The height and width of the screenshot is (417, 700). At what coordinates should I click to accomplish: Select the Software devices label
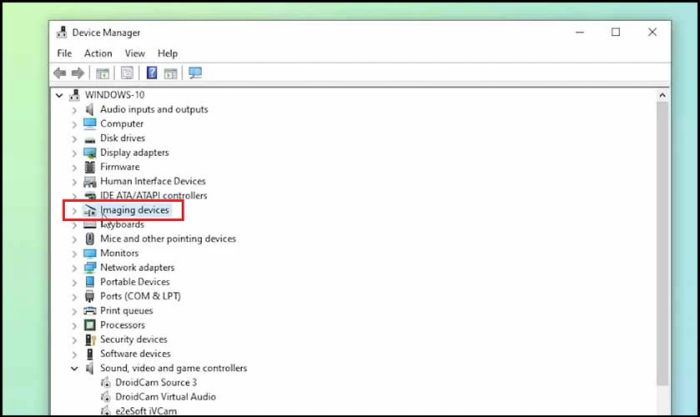(135, 354)
